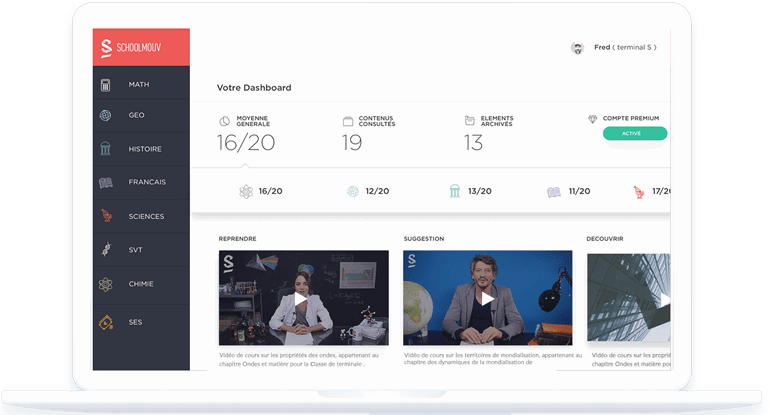
Task: Click the temple icon beside Histoire
Action: [x=105, y=149]
